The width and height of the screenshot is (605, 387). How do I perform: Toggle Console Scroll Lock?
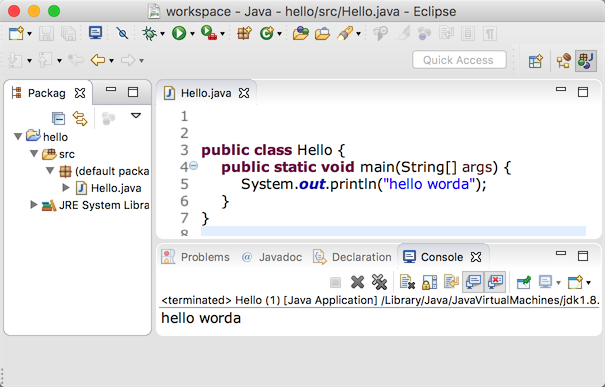[x=429, y=282]
